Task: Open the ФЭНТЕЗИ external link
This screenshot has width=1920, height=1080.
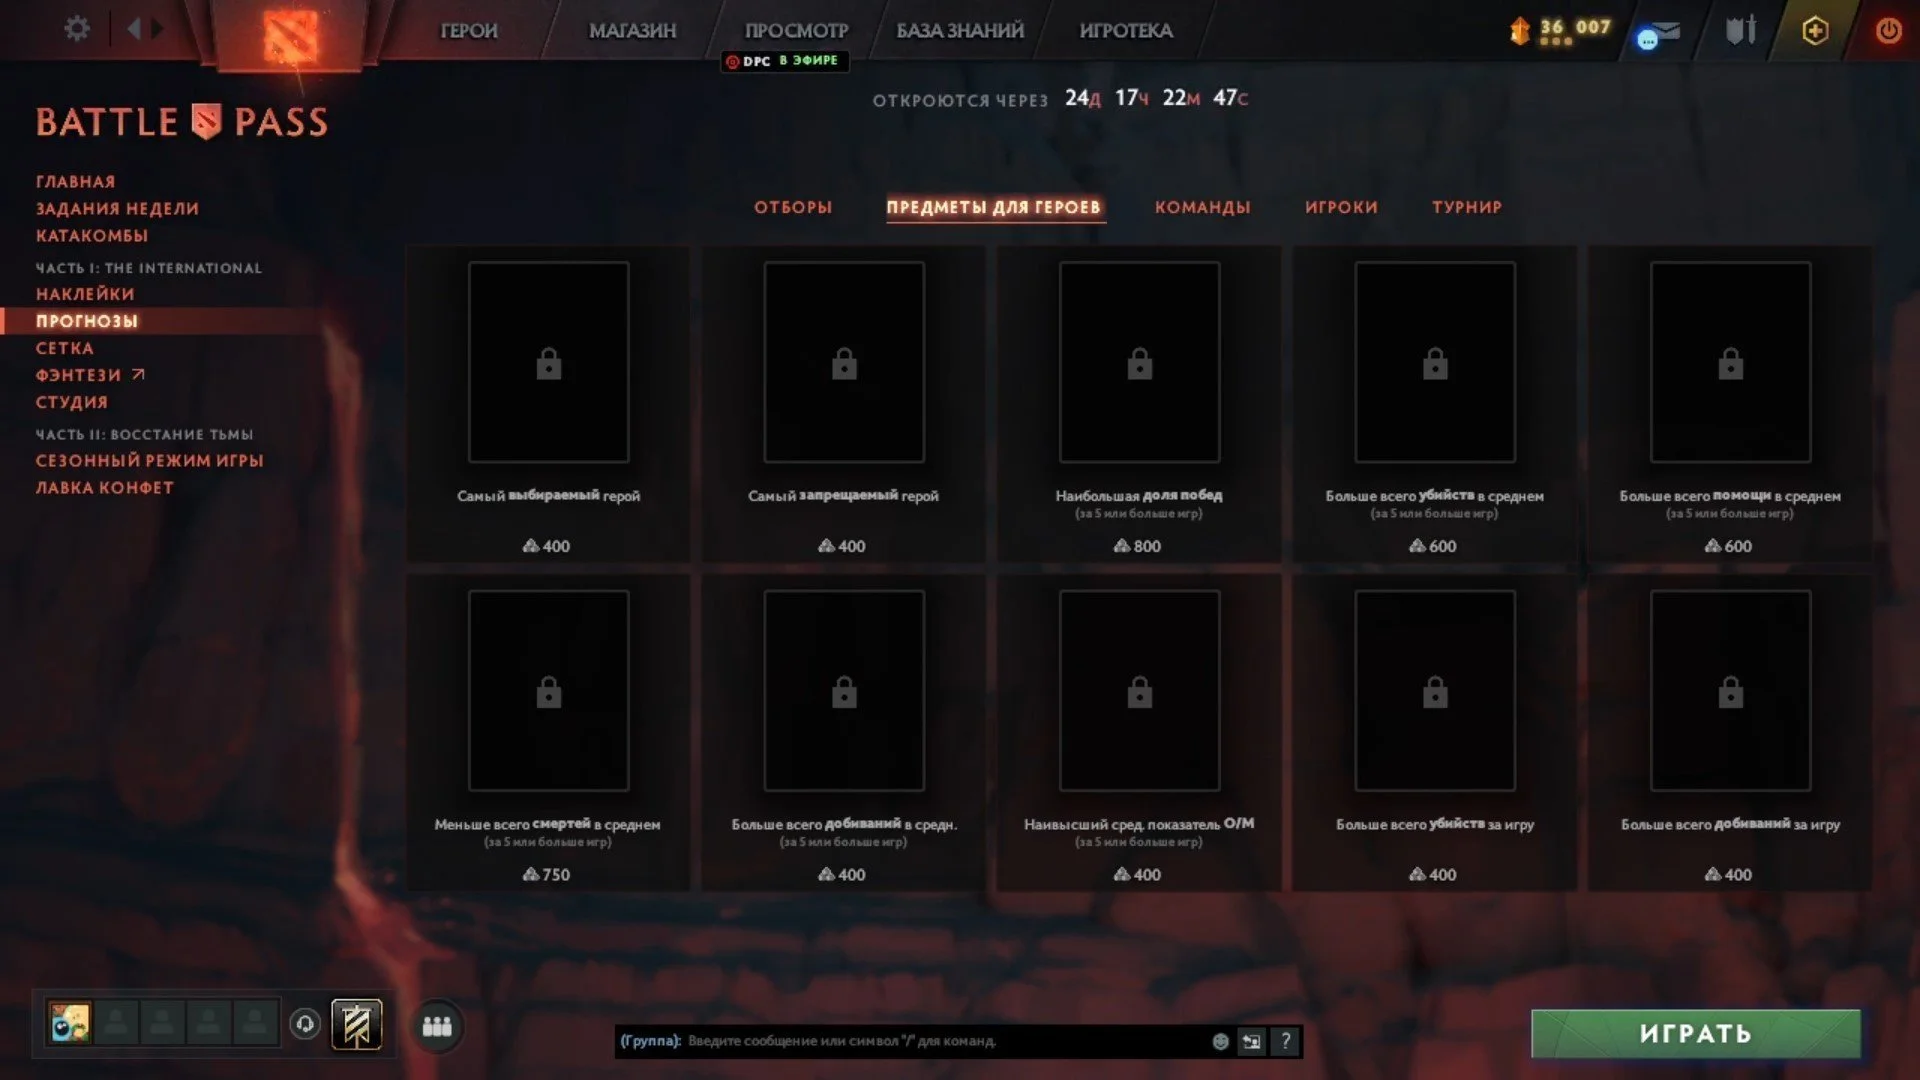Action: point(90,375)
